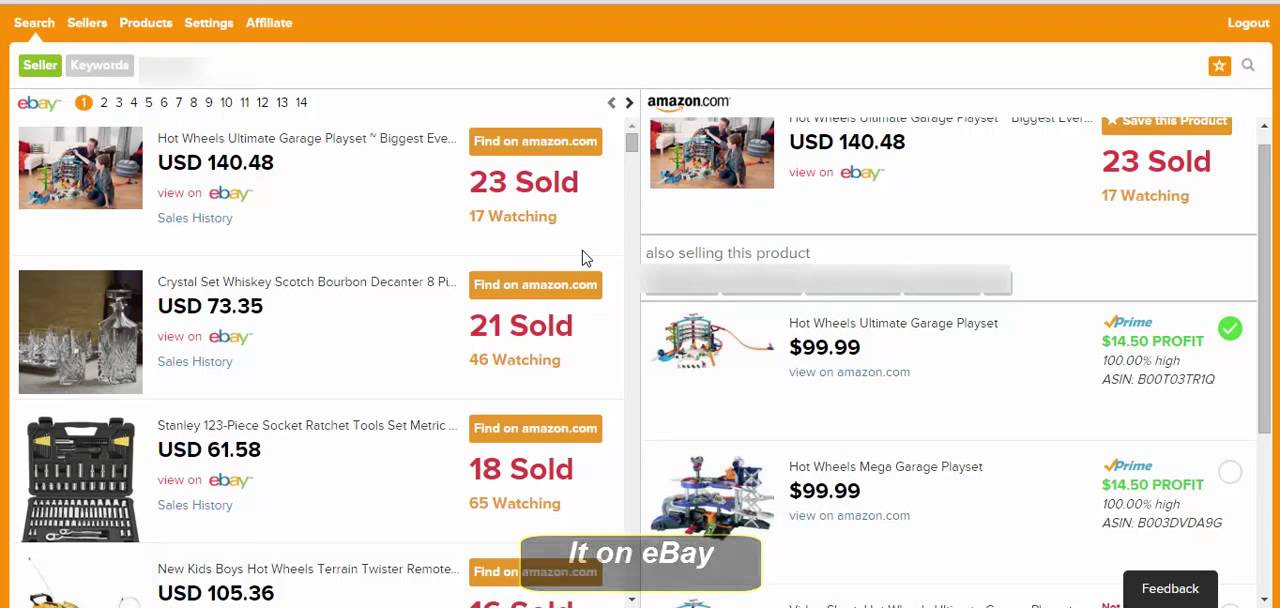Click the eBay logo beside Hot Wheels listing

tap(230, 194)
